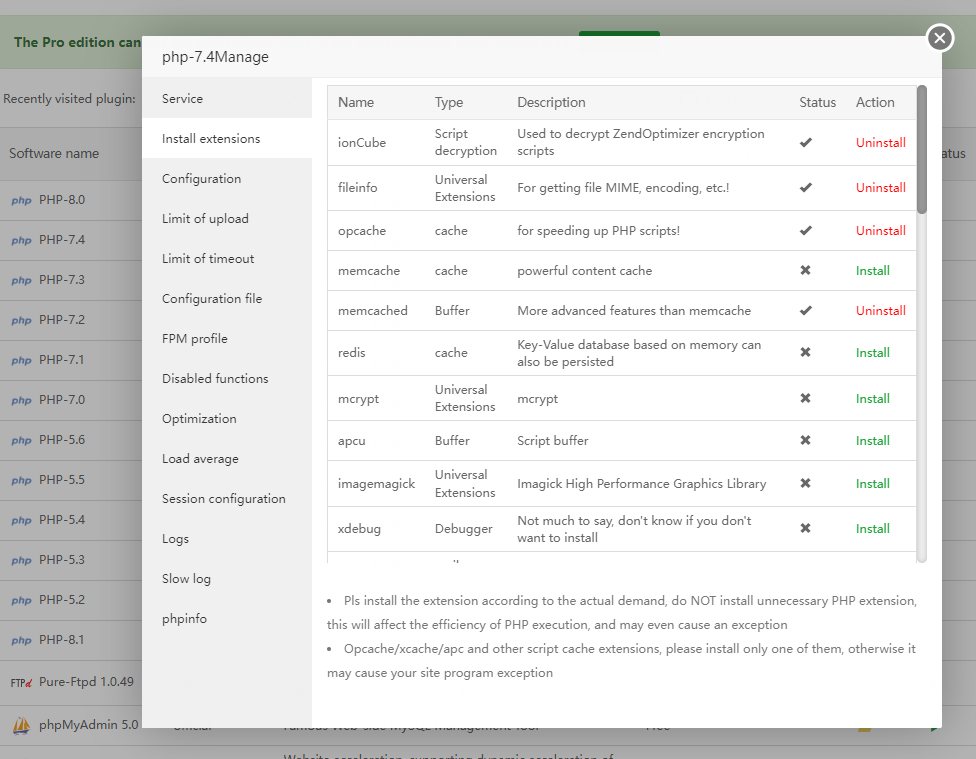Close the php-7.4 Manage dialog
Screen dimensions: 976x759
[939, 38]
